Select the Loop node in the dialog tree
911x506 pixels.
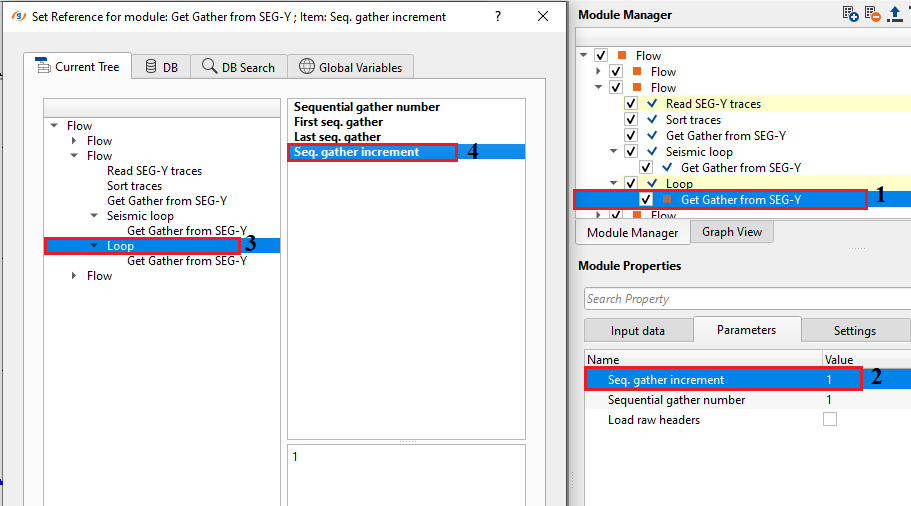point(120,246)
